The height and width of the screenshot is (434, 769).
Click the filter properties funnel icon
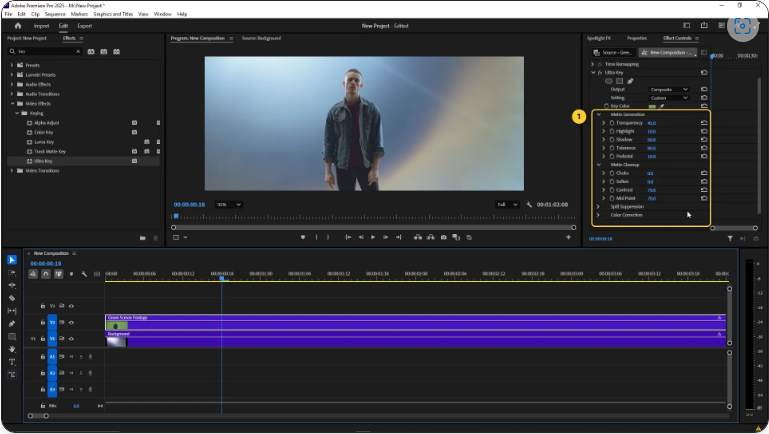coord(730,239)
